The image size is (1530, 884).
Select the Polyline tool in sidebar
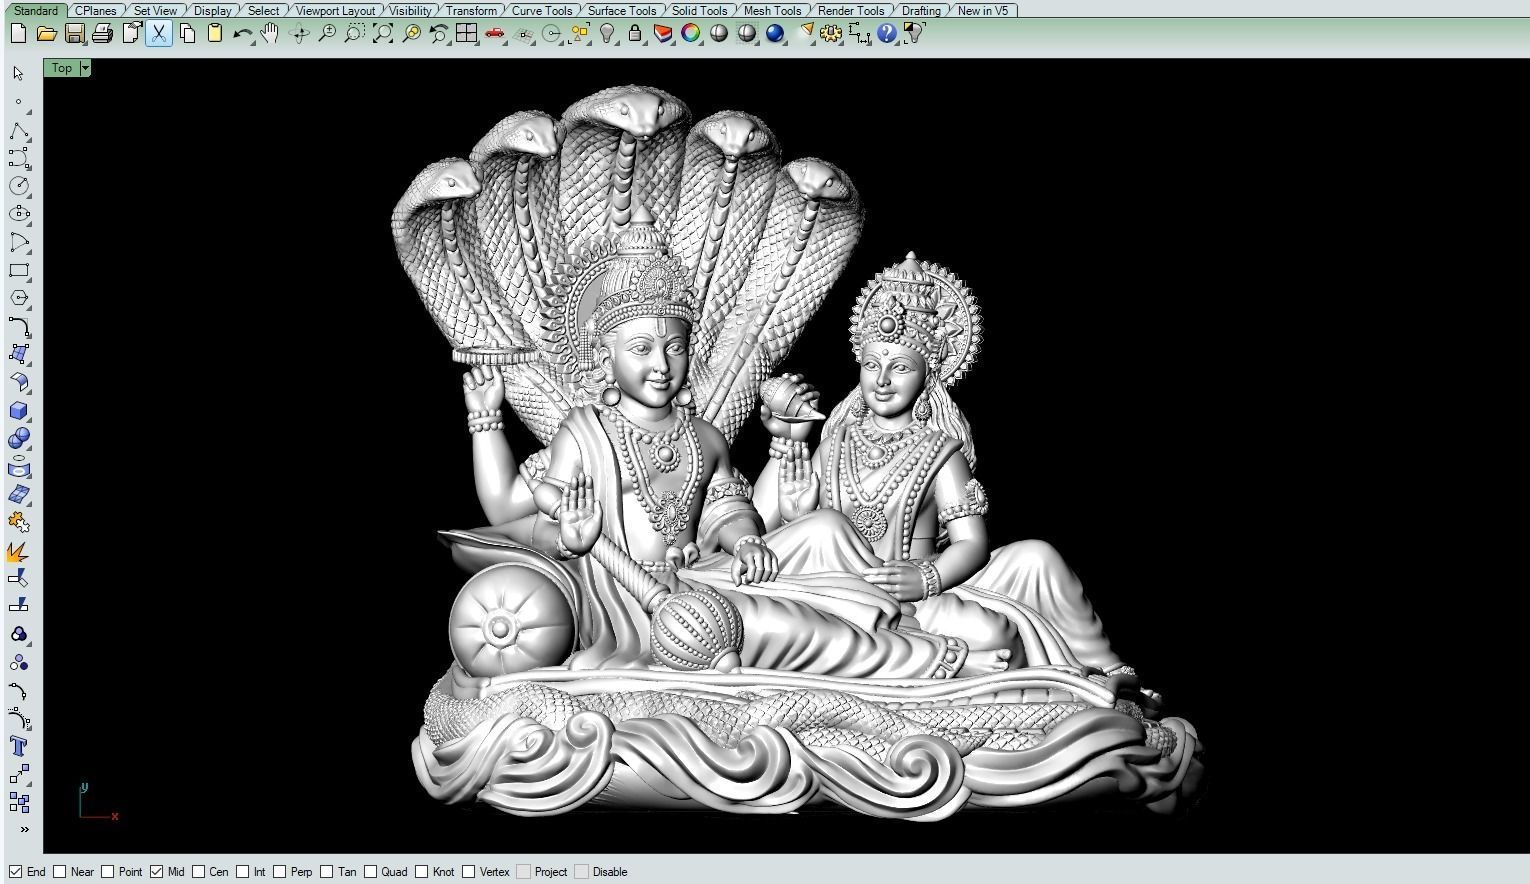click(x=19, y=131)
